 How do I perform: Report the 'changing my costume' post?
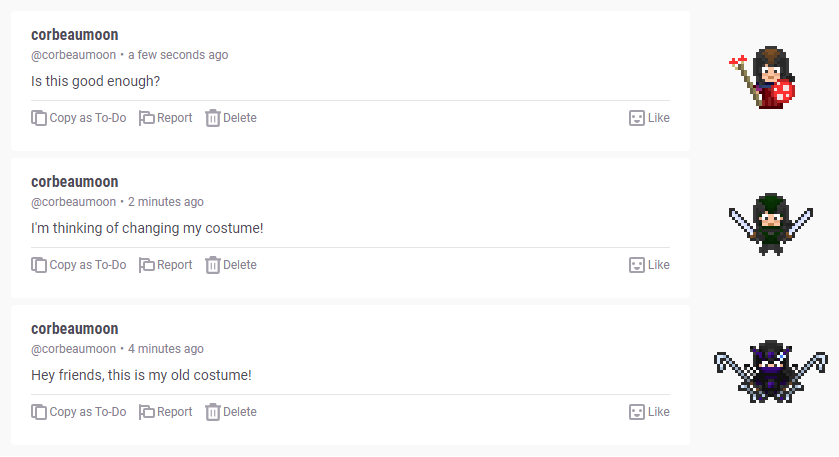[x=165, y=265]
